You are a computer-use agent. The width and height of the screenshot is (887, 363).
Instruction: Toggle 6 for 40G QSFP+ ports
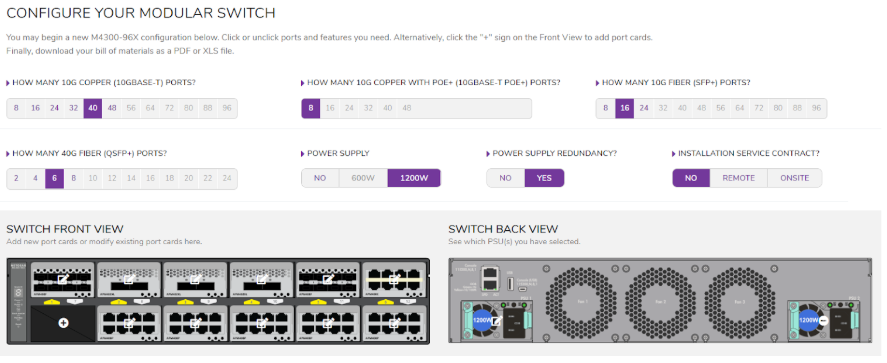pos(55,179)
